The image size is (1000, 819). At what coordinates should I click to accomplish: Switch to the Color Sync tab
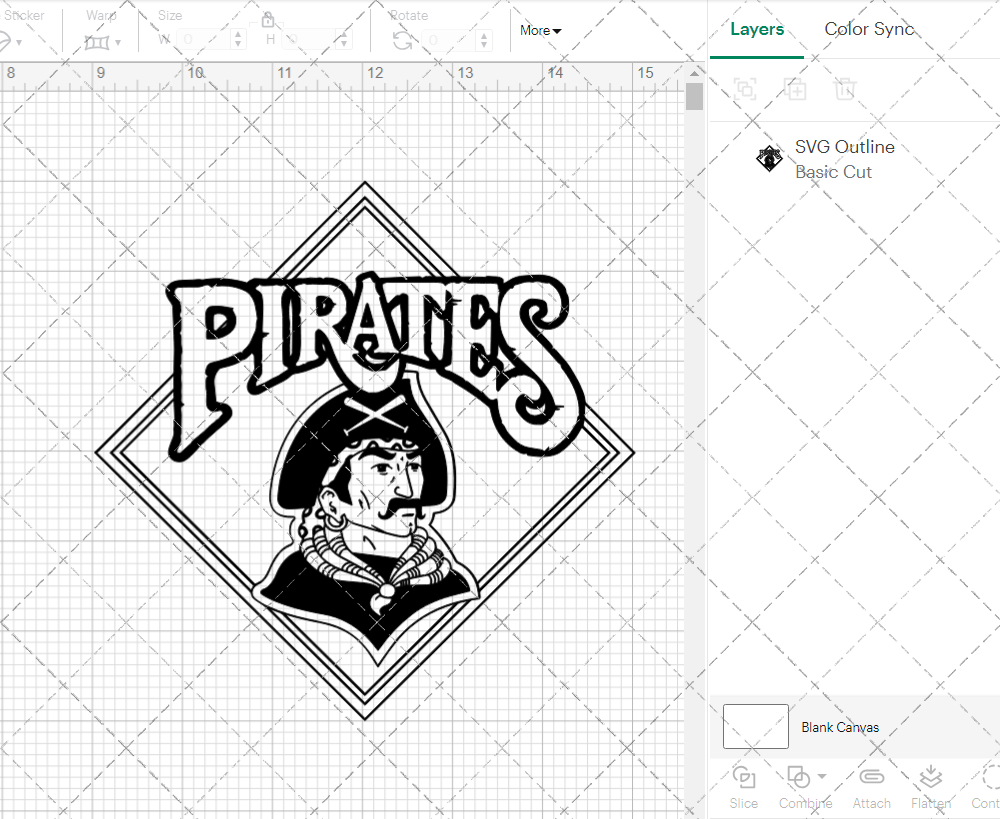pos(869,29)
